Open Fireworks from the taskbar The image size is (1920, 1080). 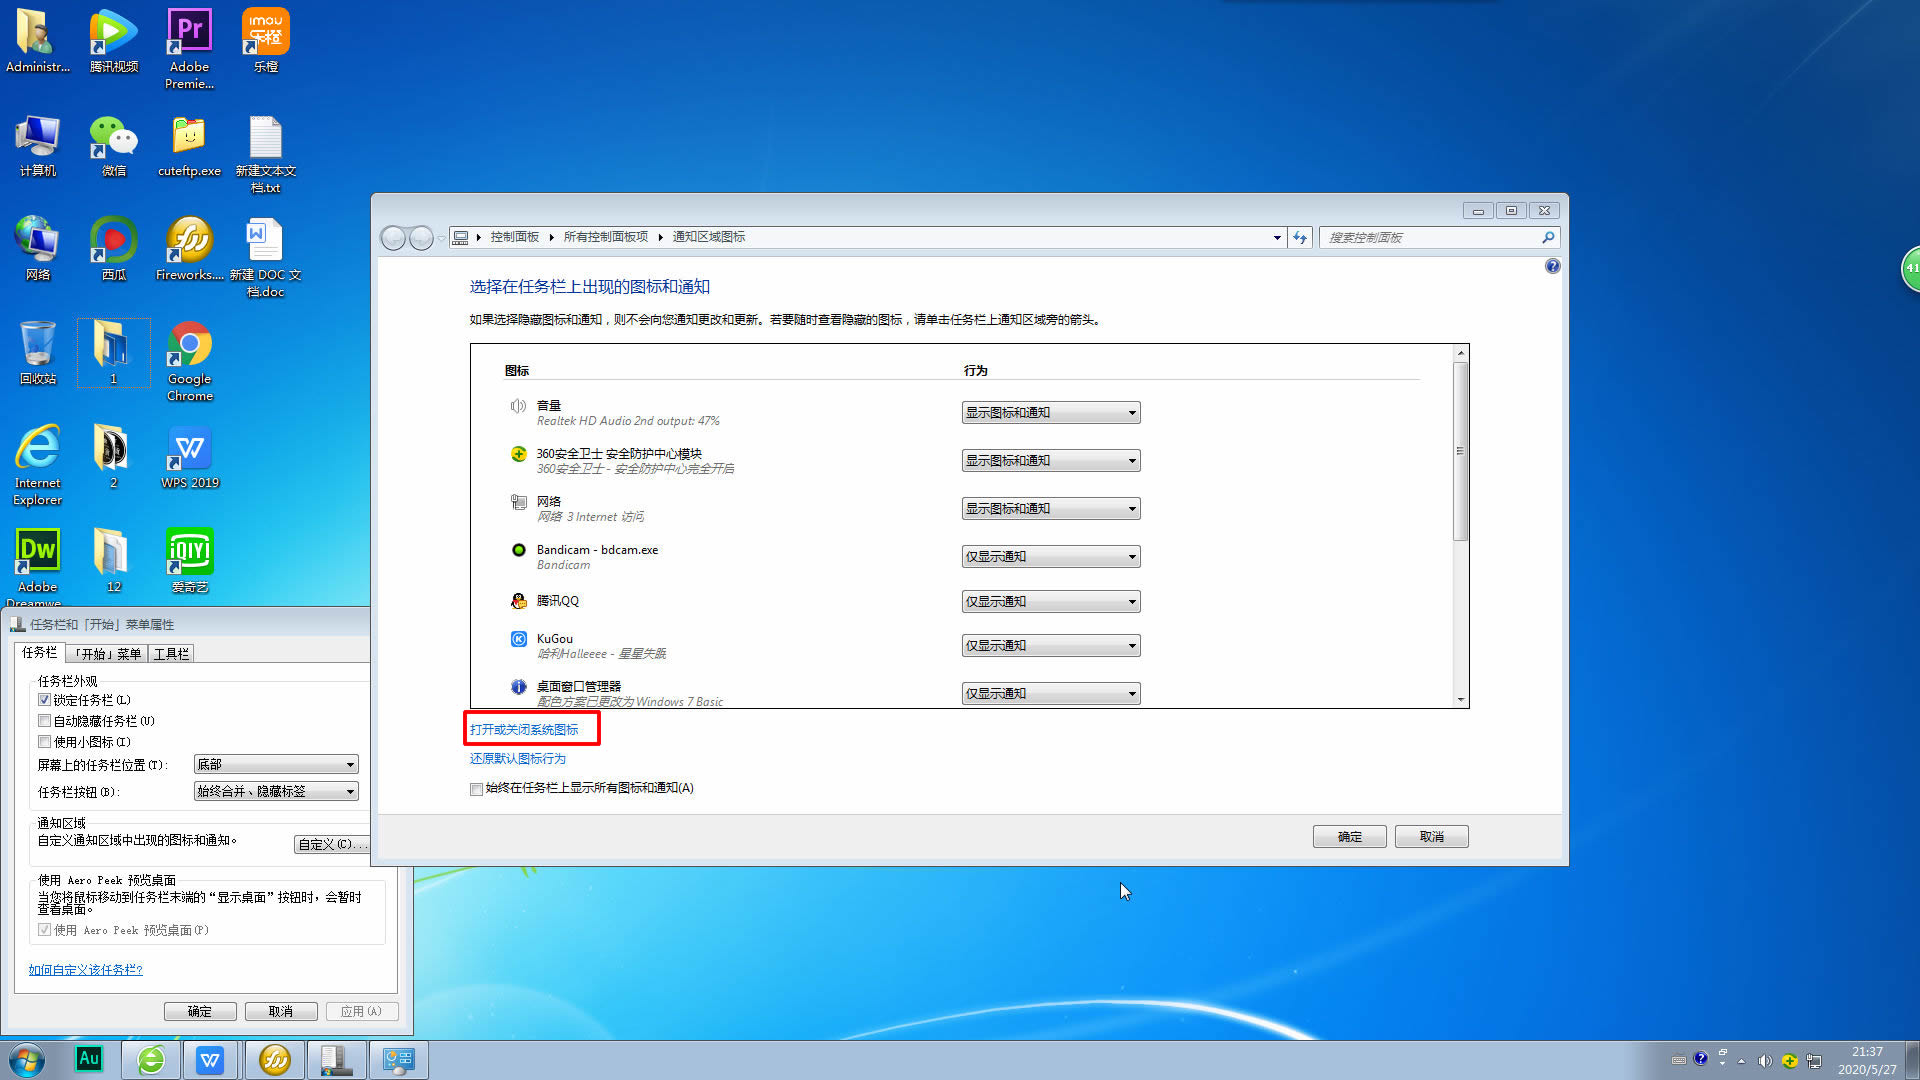click(x=274, y=1059)
